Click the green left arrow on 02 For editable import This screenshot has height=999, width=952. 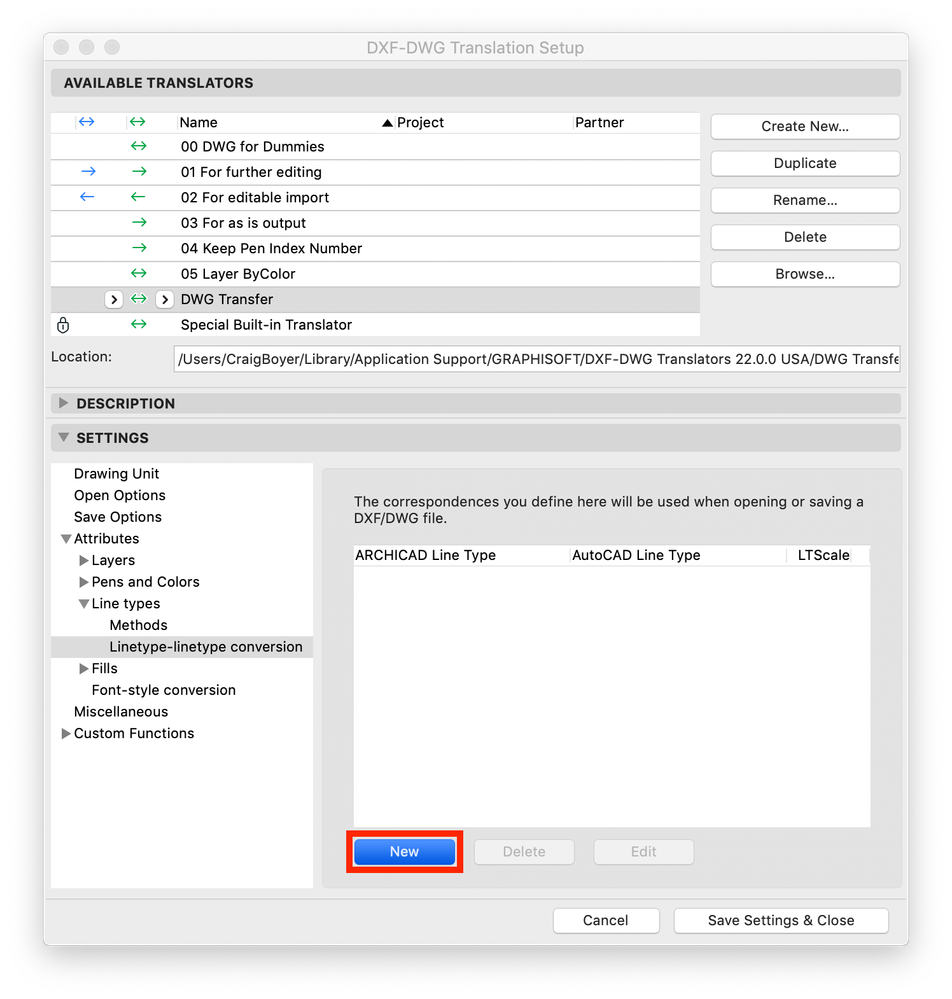pos(138,197)
